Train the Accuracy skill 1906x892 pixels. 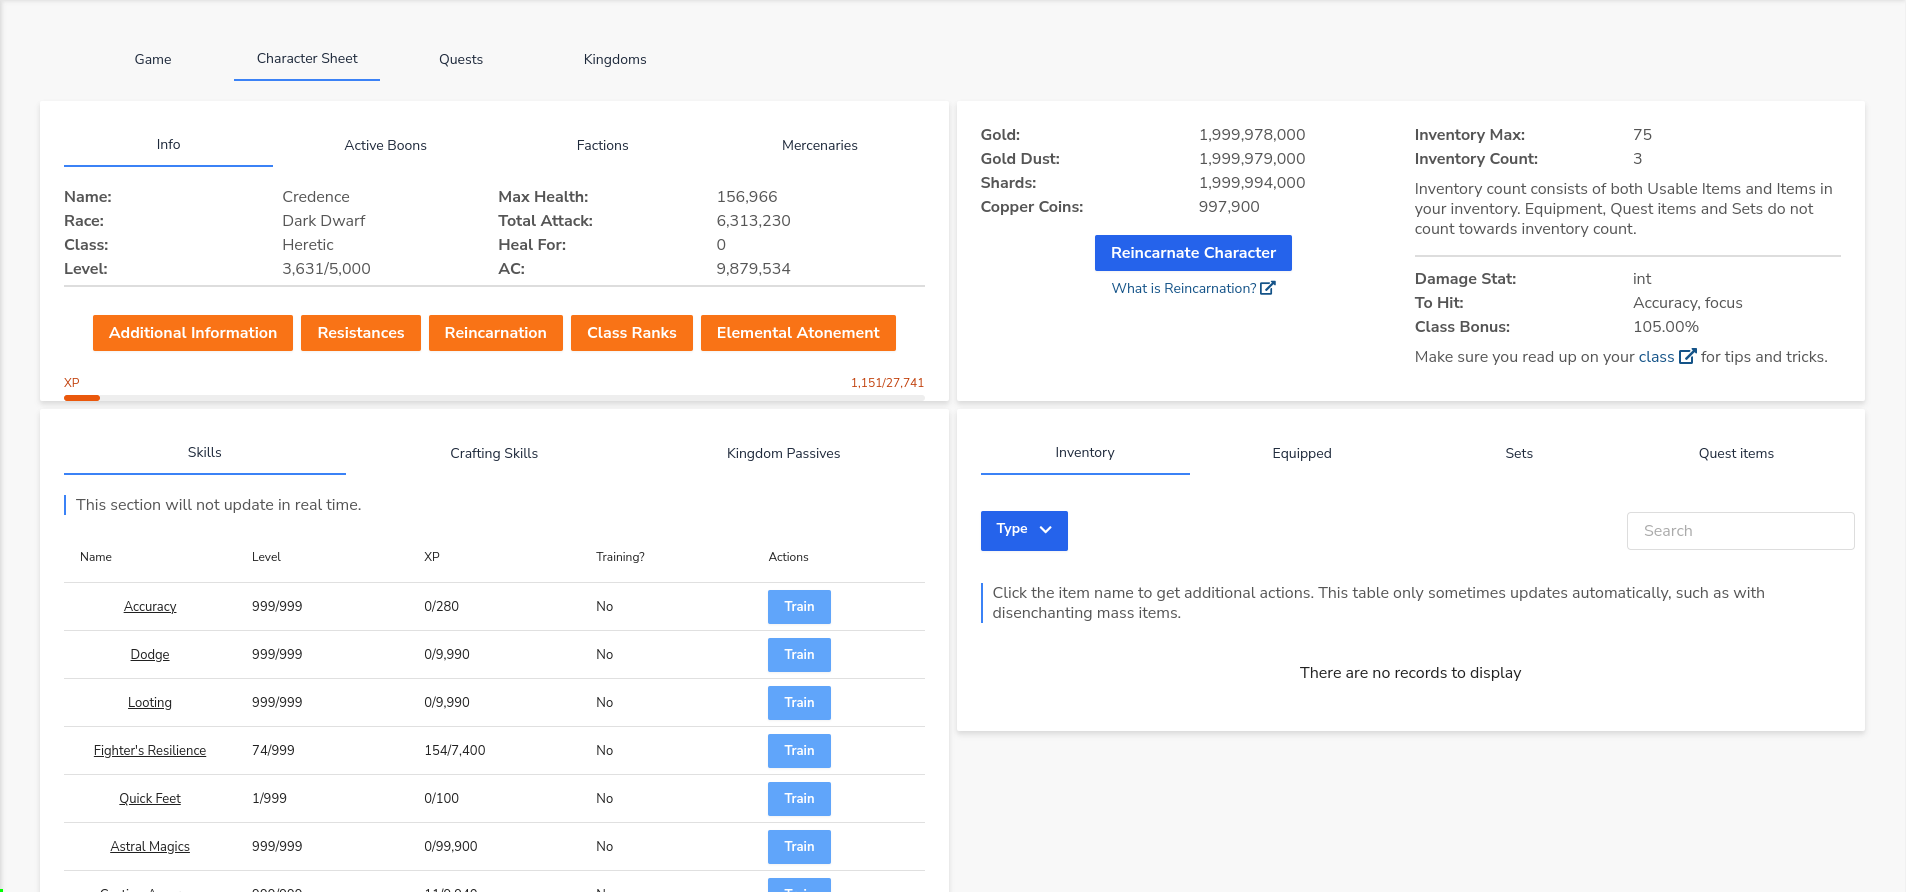point(798,607)
